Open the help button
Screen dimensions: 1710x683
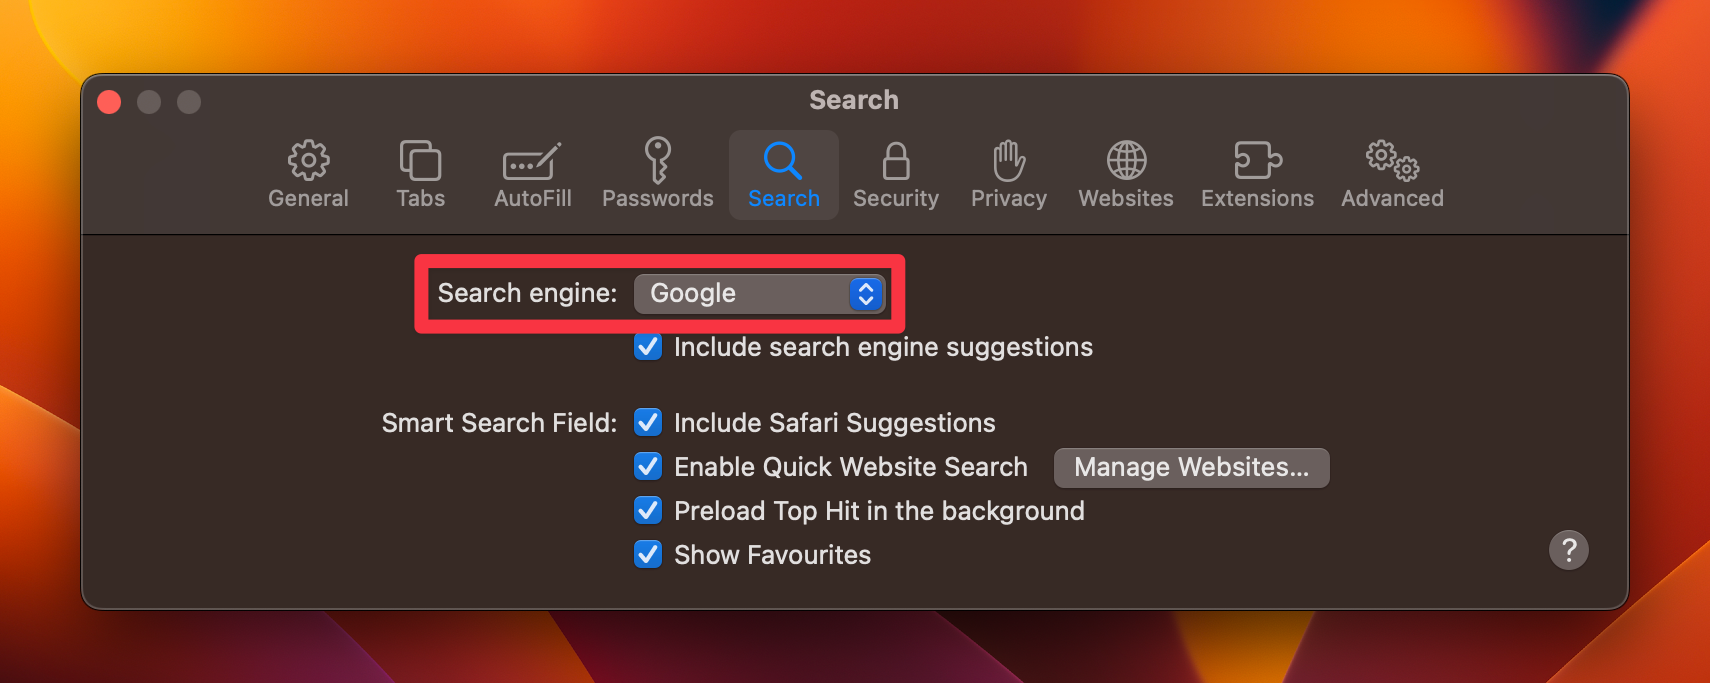coord(1569,550)
